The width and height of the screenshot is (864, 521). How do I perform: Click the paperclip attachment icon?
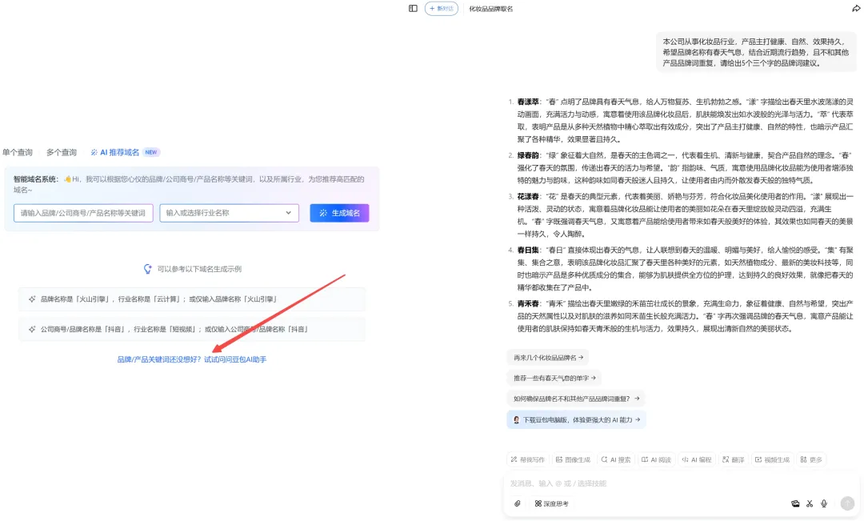pos(517,503)
